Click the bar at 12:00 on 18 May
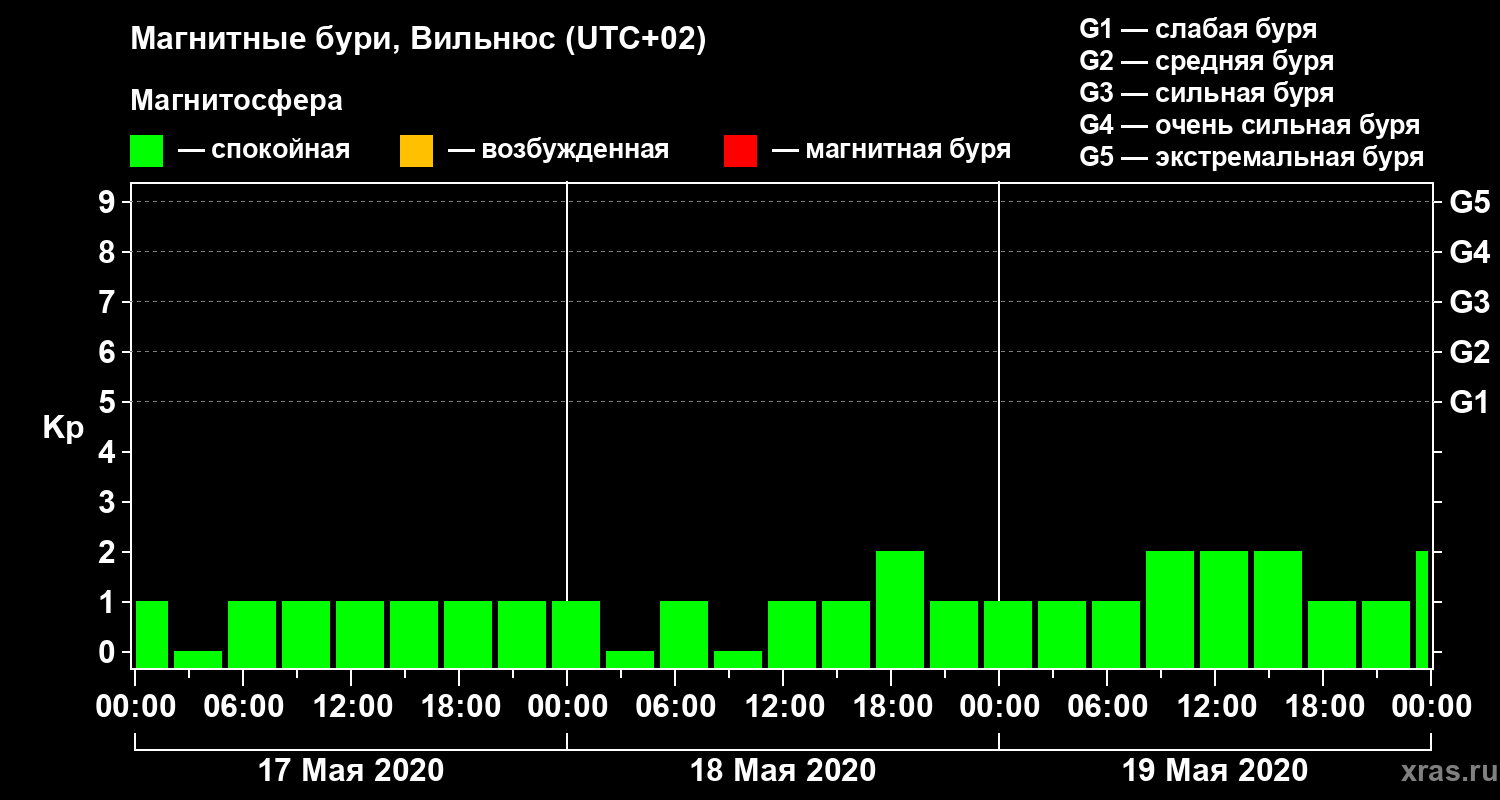 792,634
